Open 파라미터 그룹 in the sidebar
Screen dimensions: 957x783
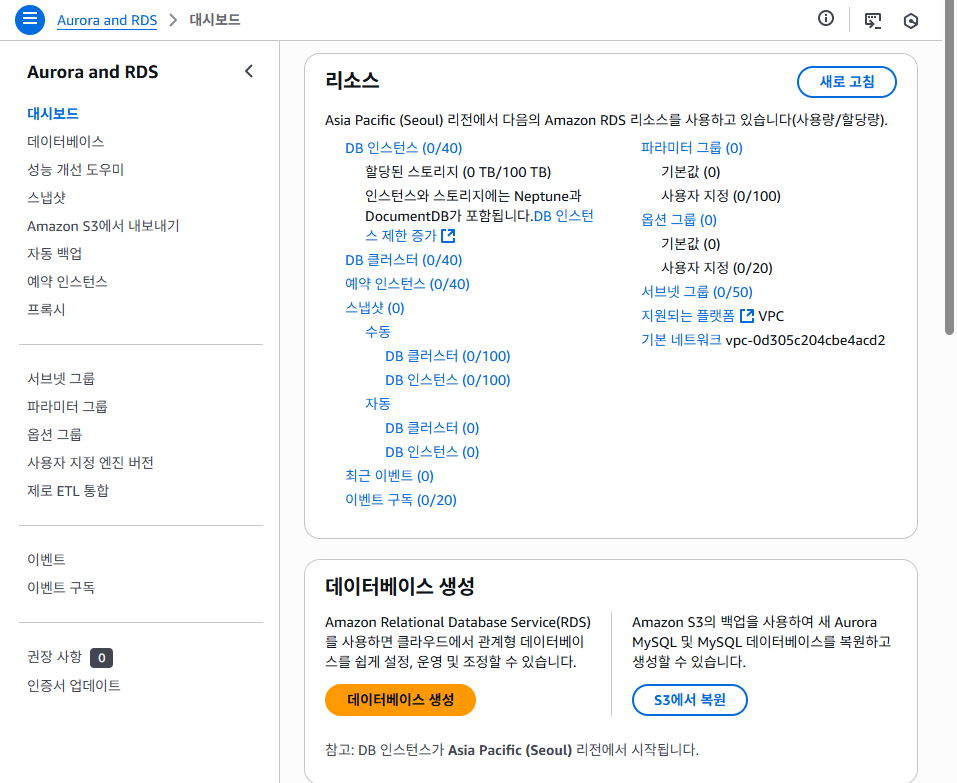pos(67,406)
